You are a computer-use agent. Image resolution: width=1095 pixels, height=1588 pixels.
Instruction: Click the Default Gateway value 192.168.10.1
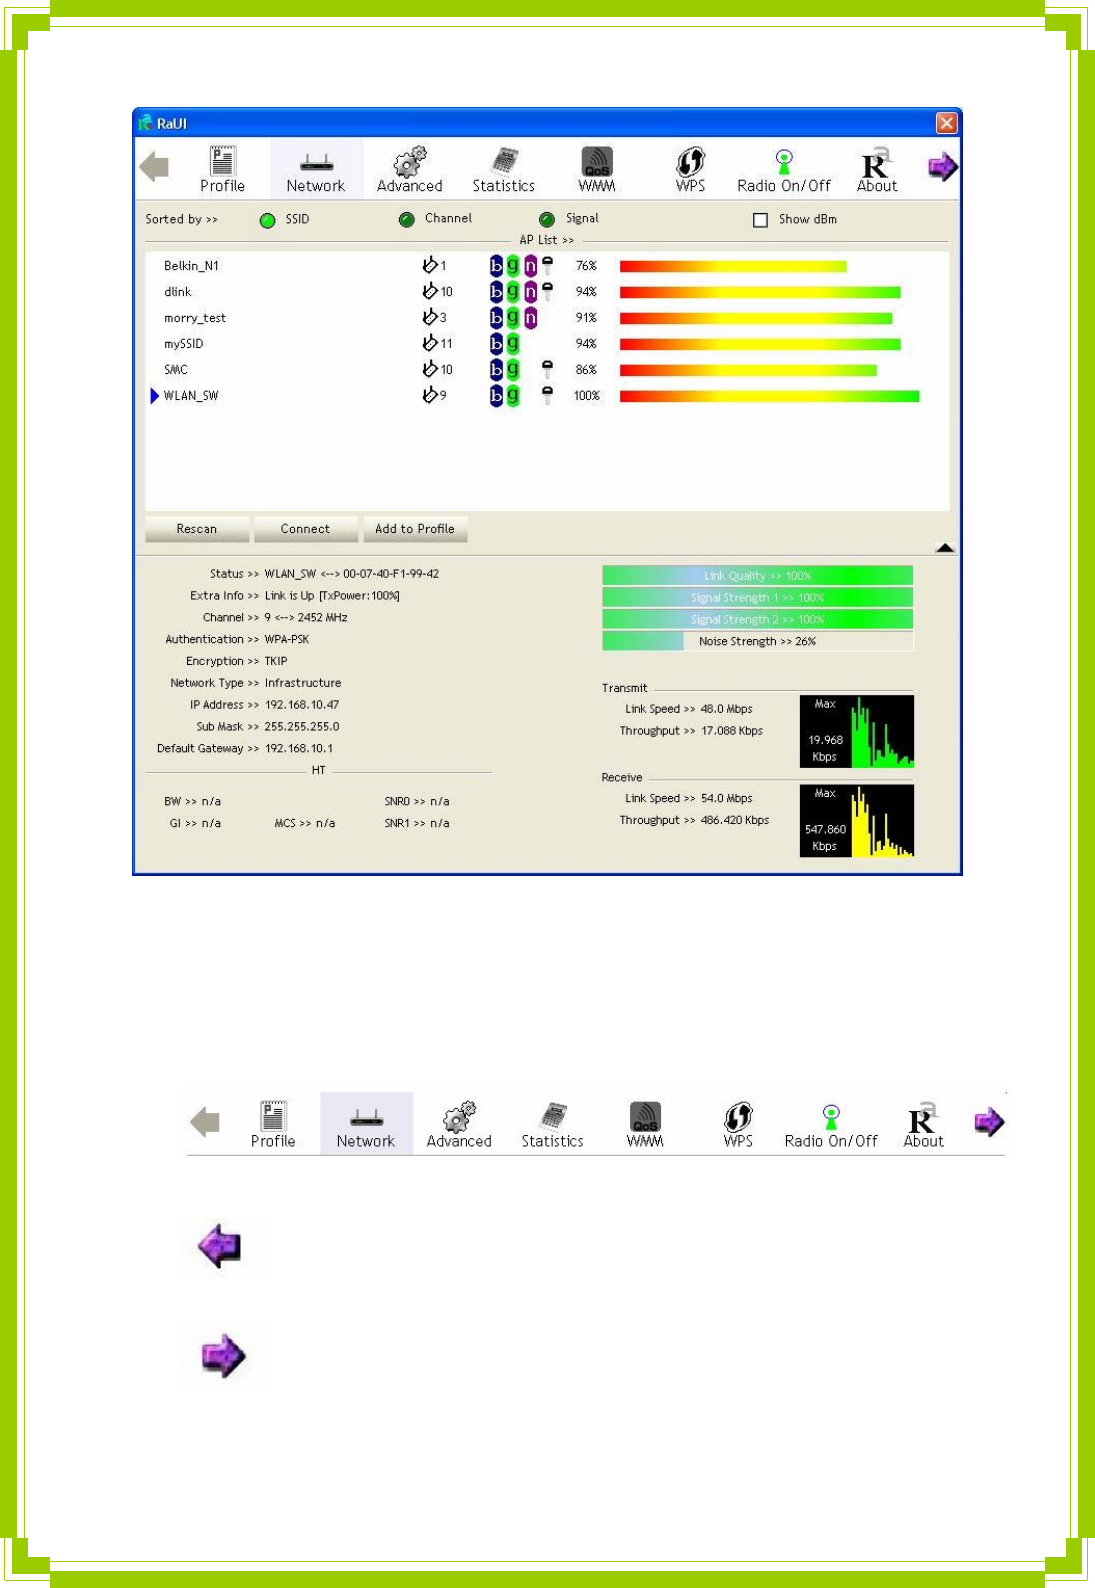(299, 748)
